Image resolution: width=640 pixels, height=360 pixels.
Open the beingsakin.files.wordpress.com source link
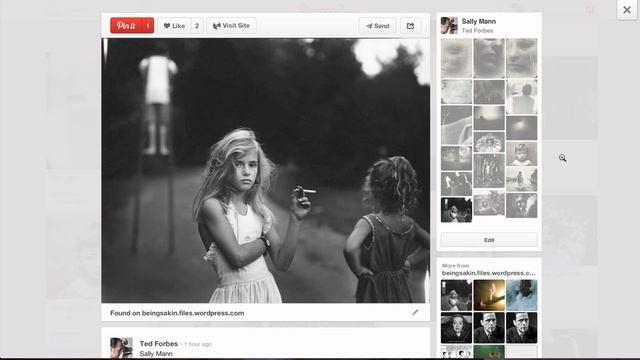tap(193, 313)
